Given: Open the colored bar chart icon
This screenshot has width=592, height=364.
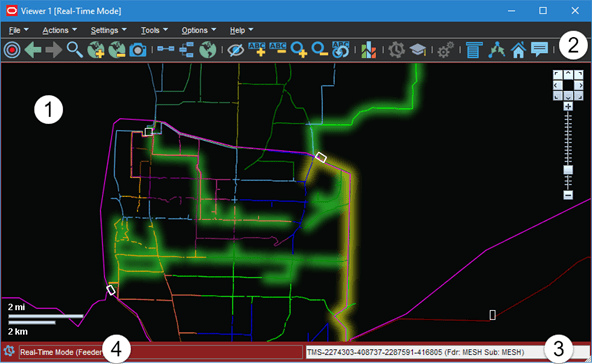Looking at the screenshot, I should click(x=368, y=50).
